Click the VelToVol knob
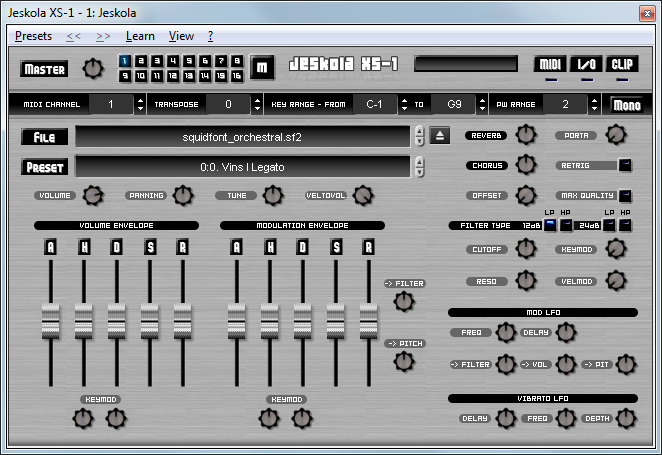This screenshot has height=455, width=662. (x=363, y=195)
